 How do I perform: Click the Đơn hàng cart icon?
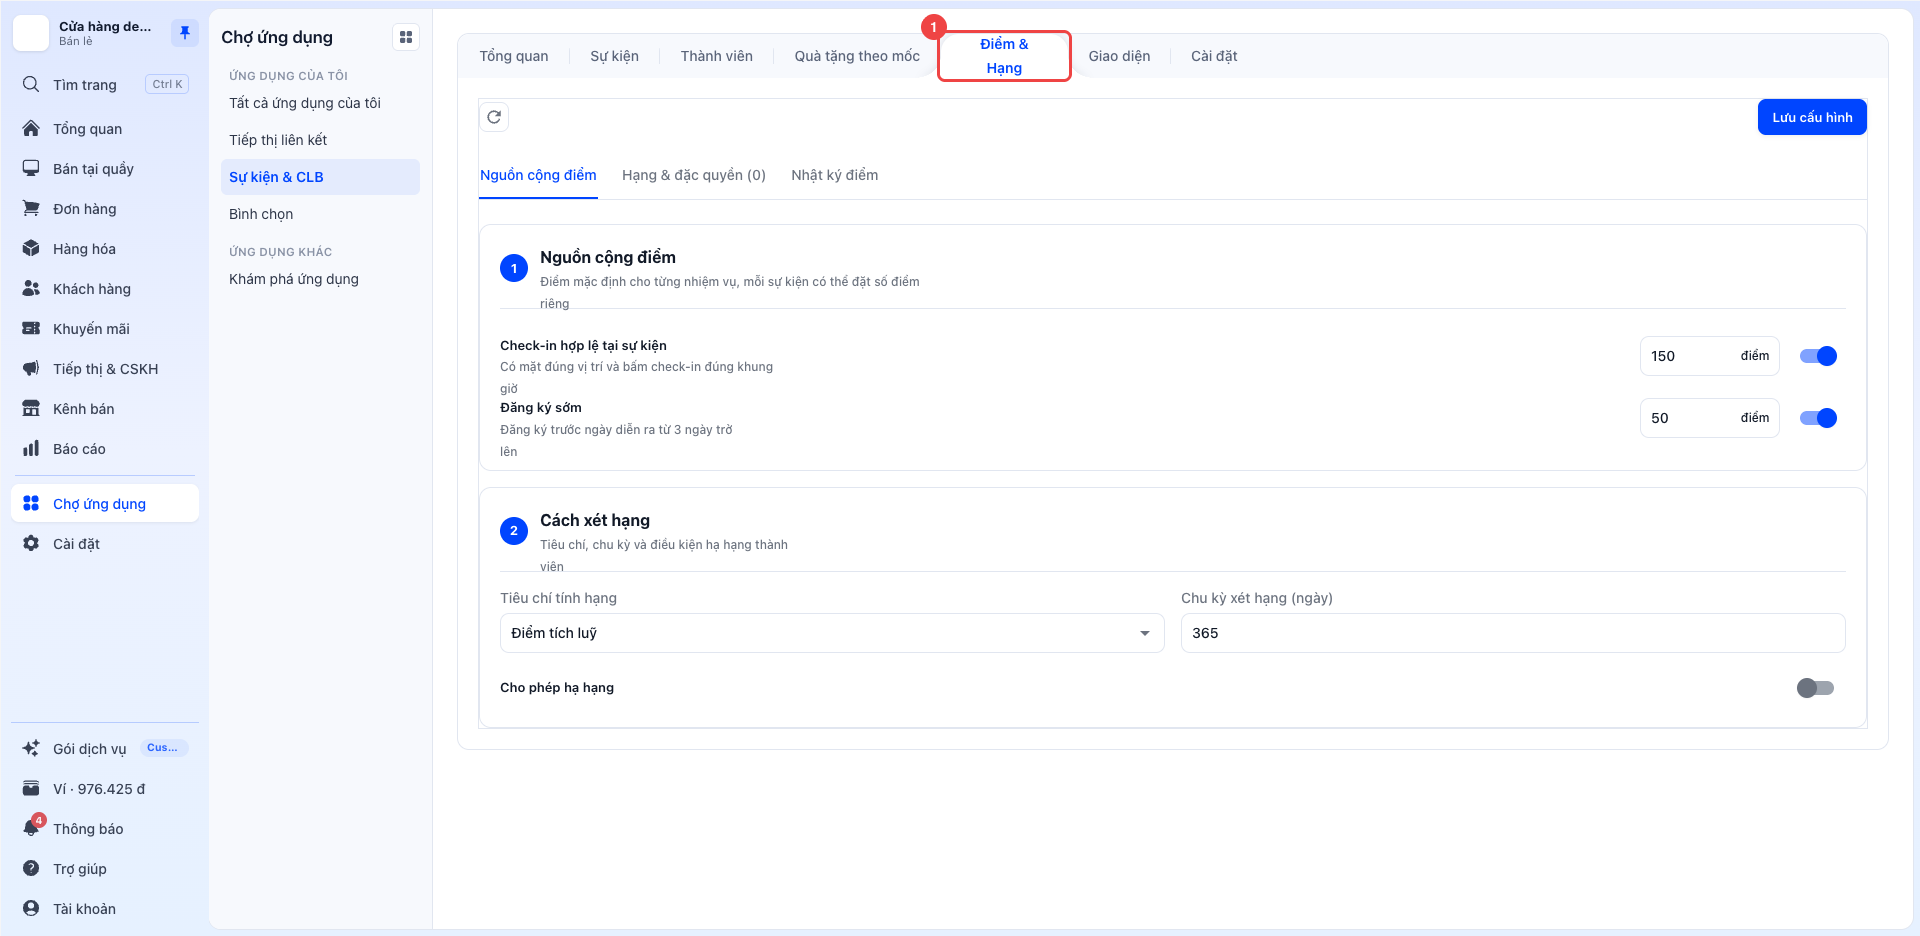click(31, 208)
